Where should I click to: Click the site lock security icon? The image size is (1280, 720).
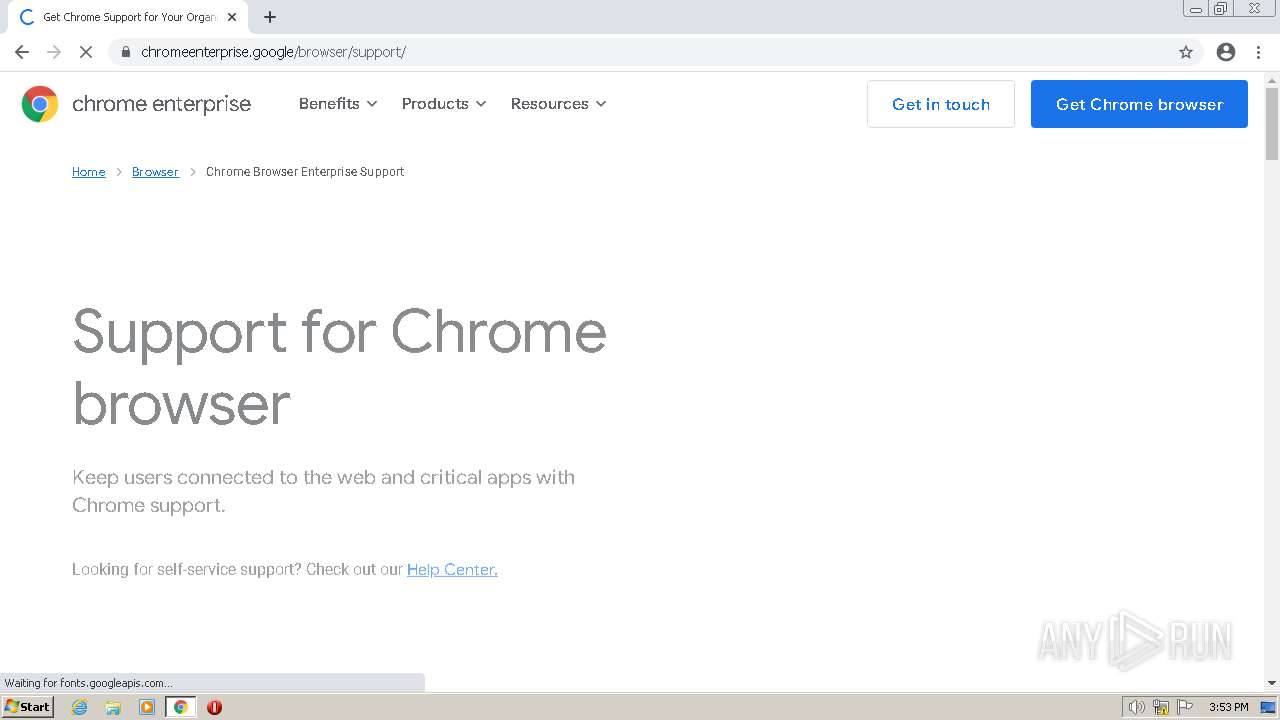[125, 52]
